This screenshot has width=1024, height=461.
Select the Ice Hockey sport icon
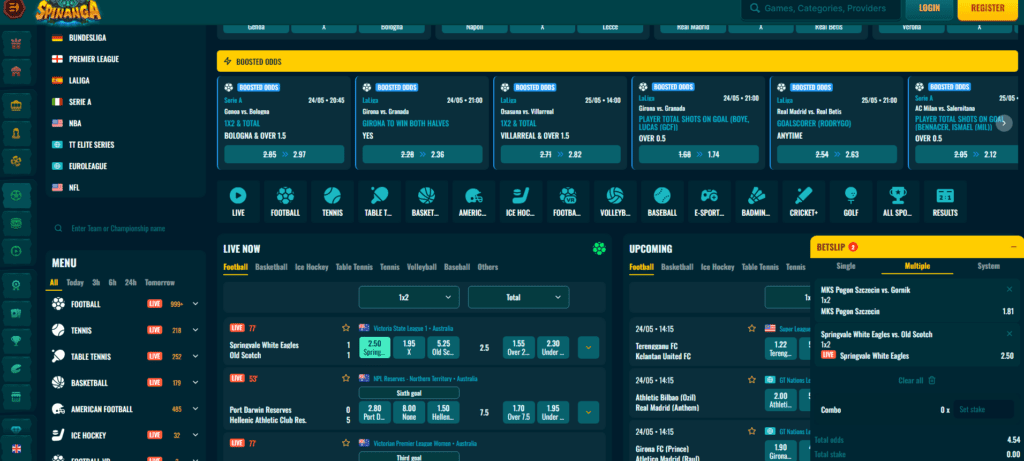click(x=520, y=201)
